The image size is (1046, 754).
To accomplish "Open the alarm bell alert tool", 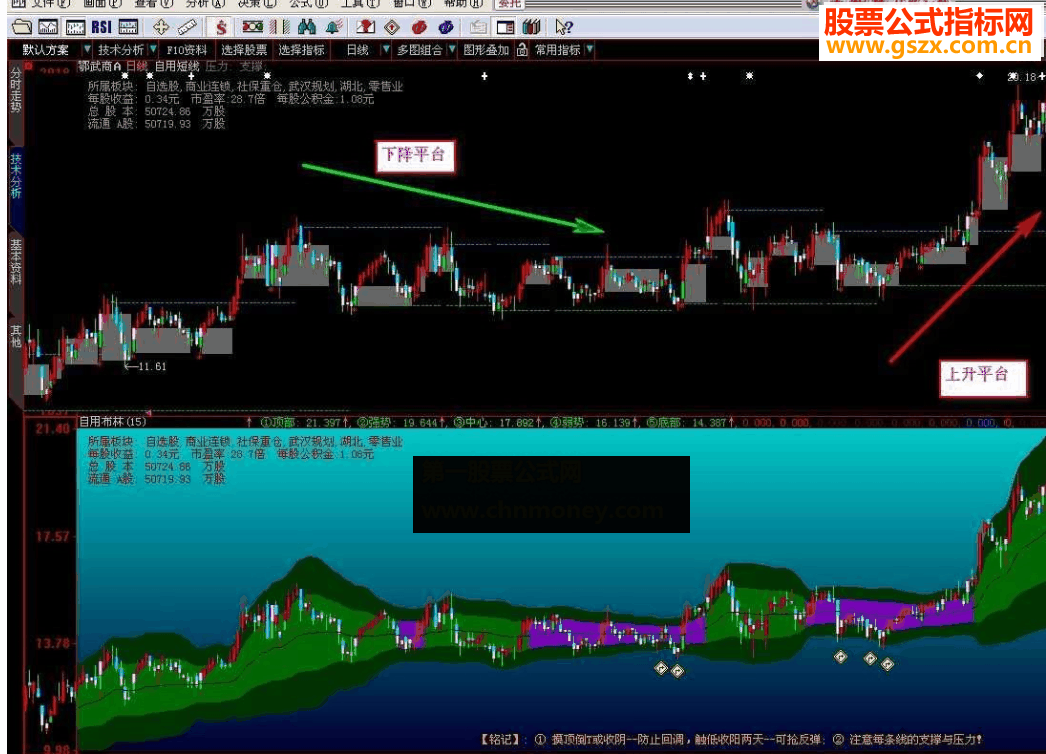I will (334, 27).
